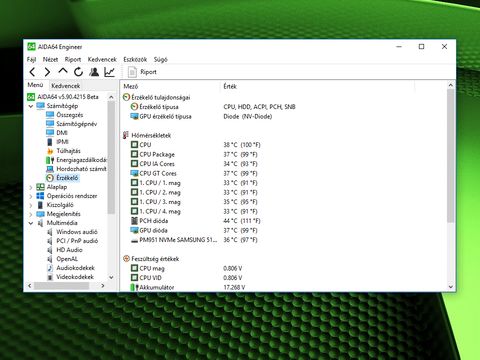Select the PCI / PnP audió item

click(77, 241)
